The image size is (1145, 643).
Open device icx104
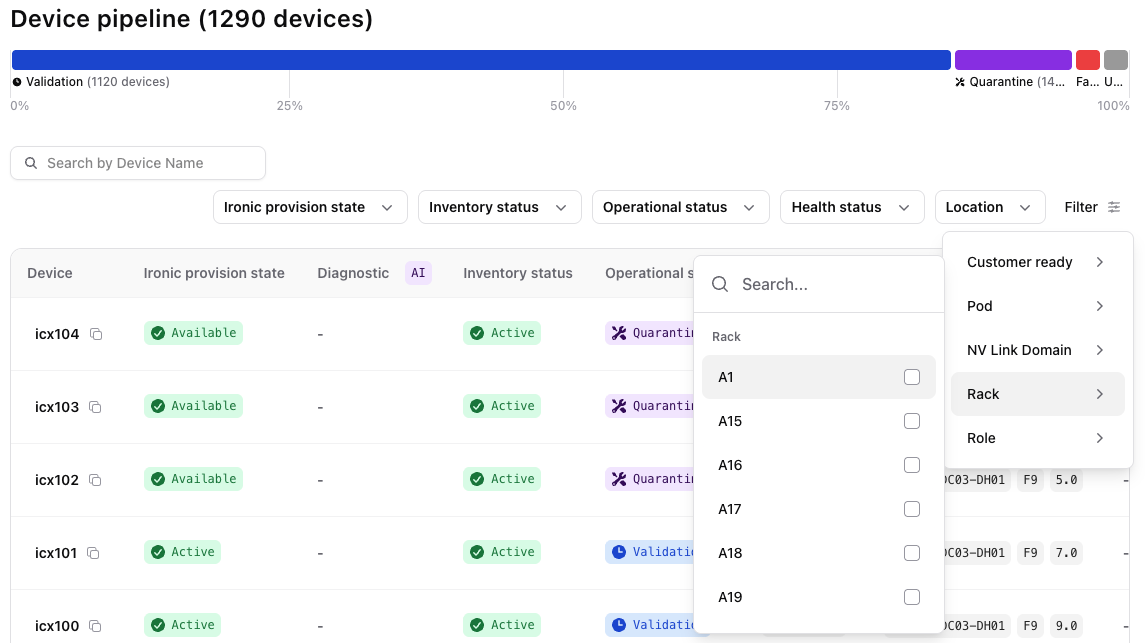(57, 334)
